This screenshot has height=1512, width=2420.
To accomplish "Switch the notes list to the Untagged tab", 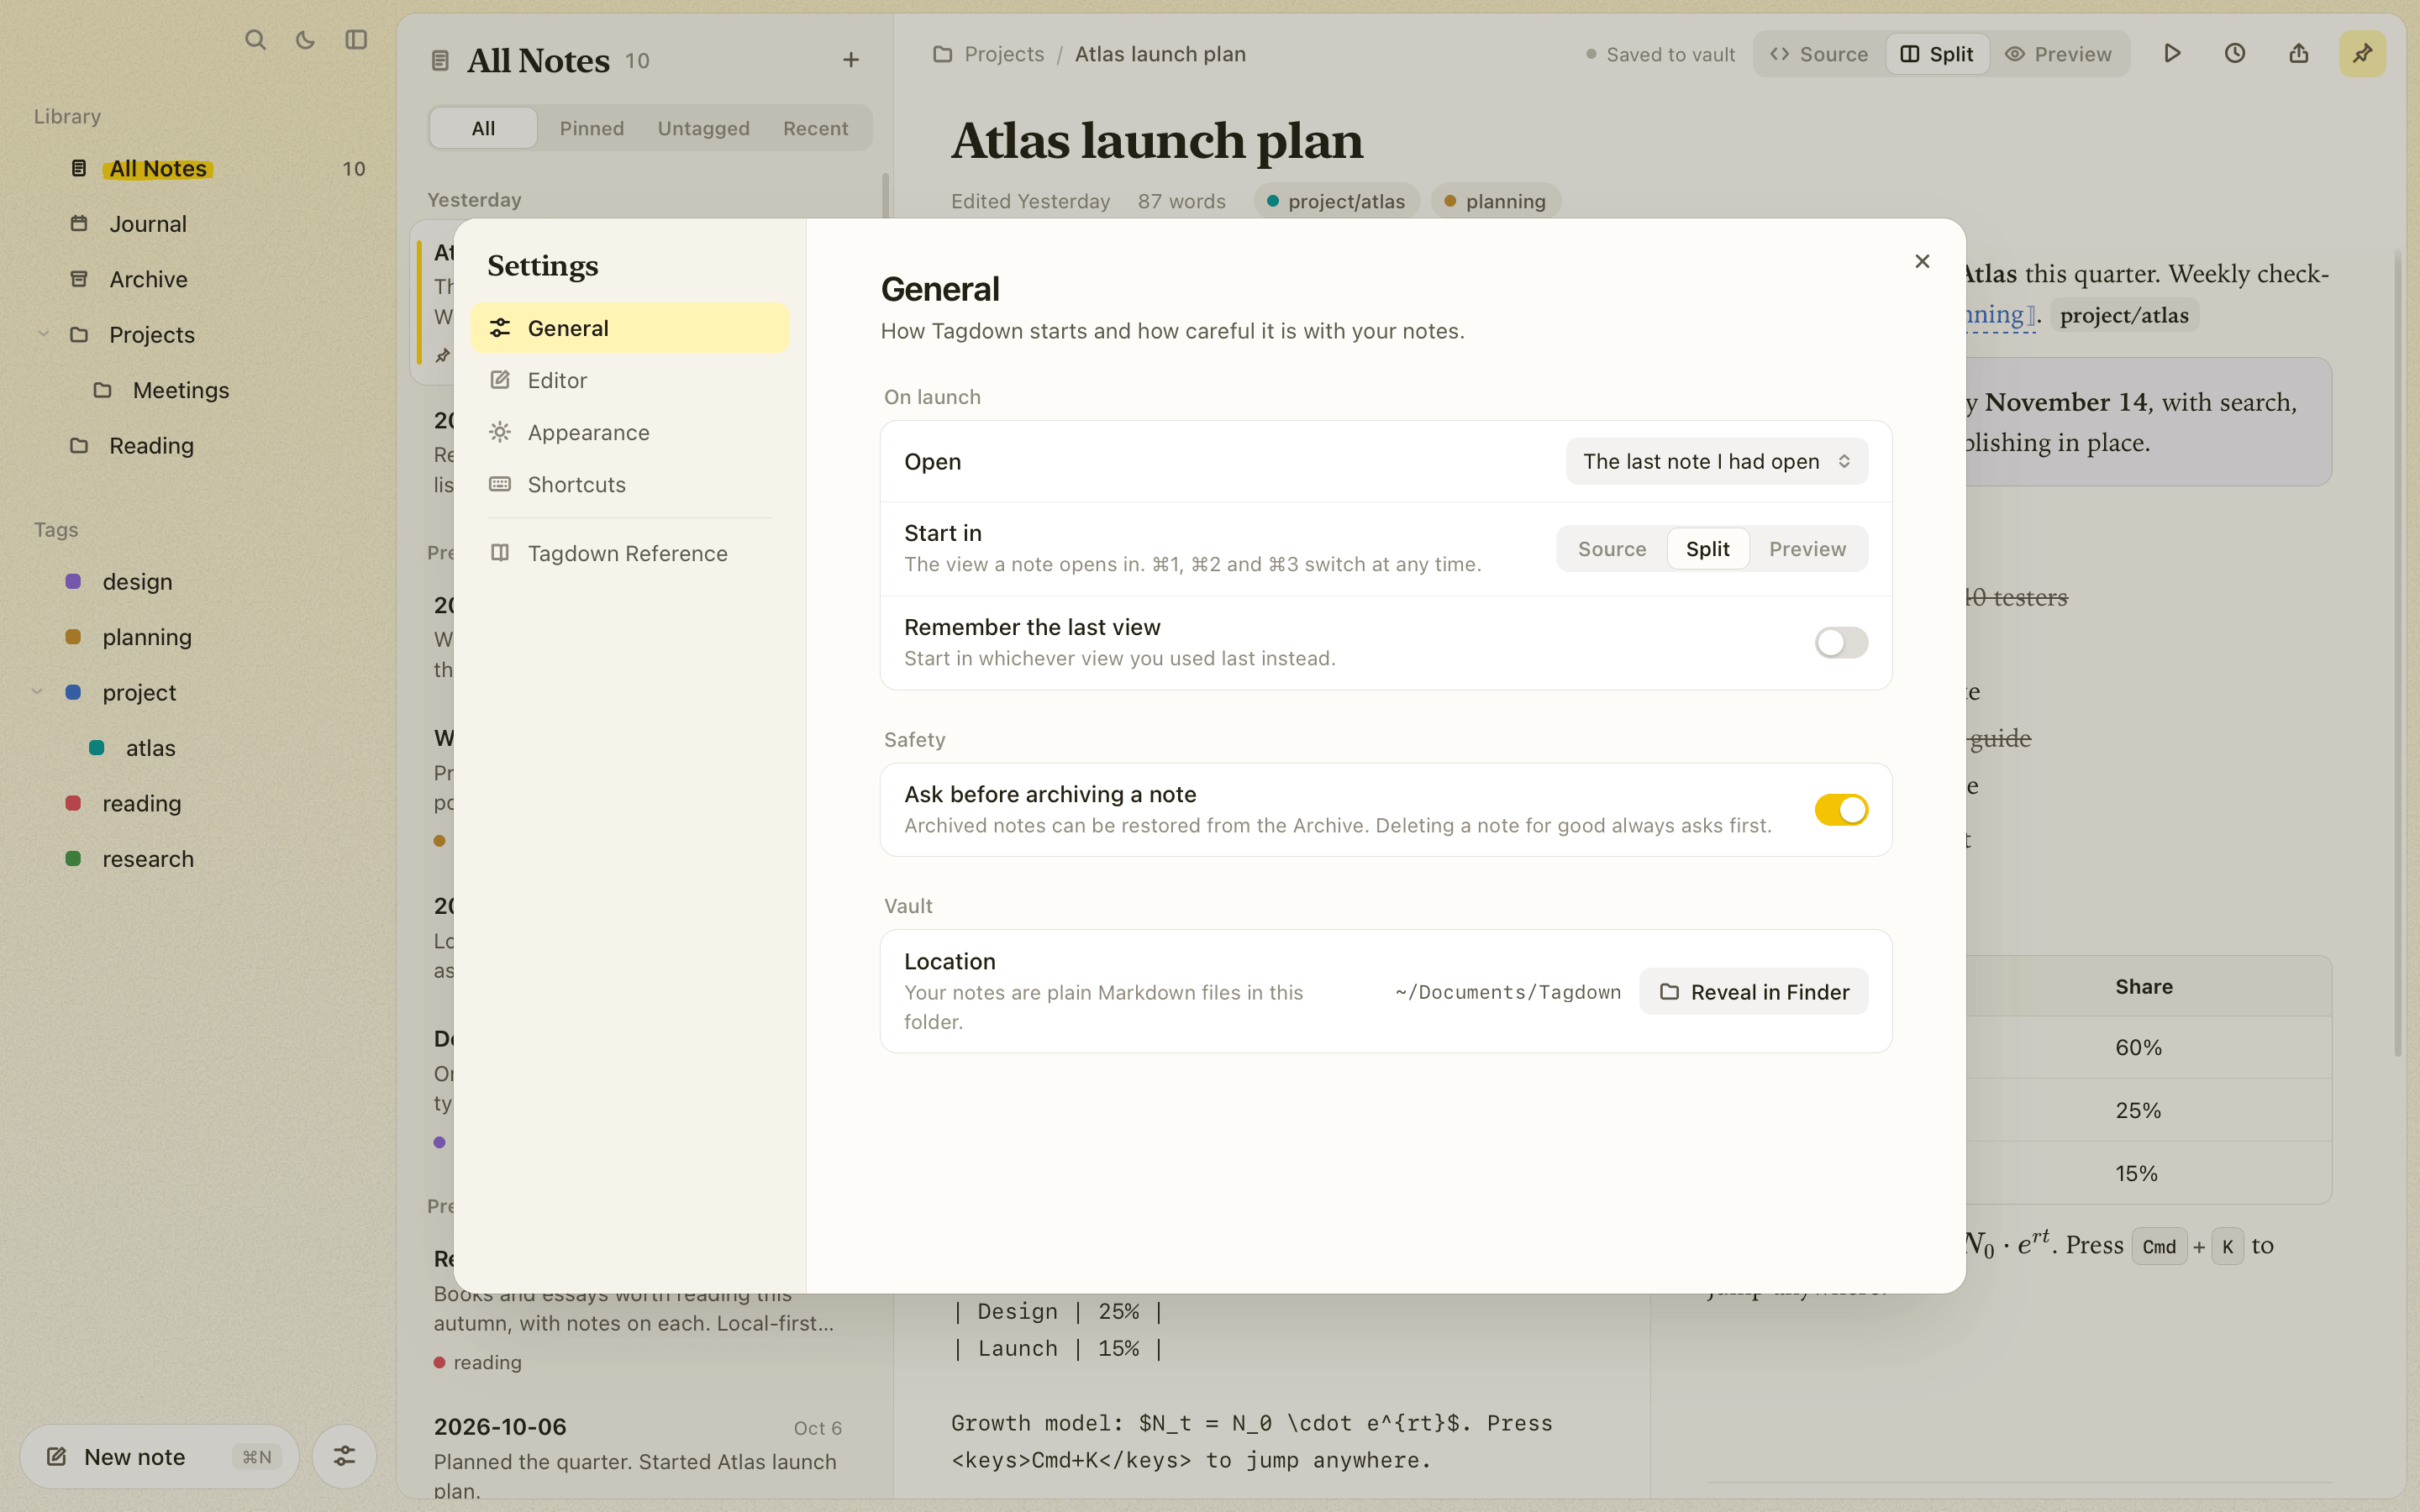I will pos(704,128).
